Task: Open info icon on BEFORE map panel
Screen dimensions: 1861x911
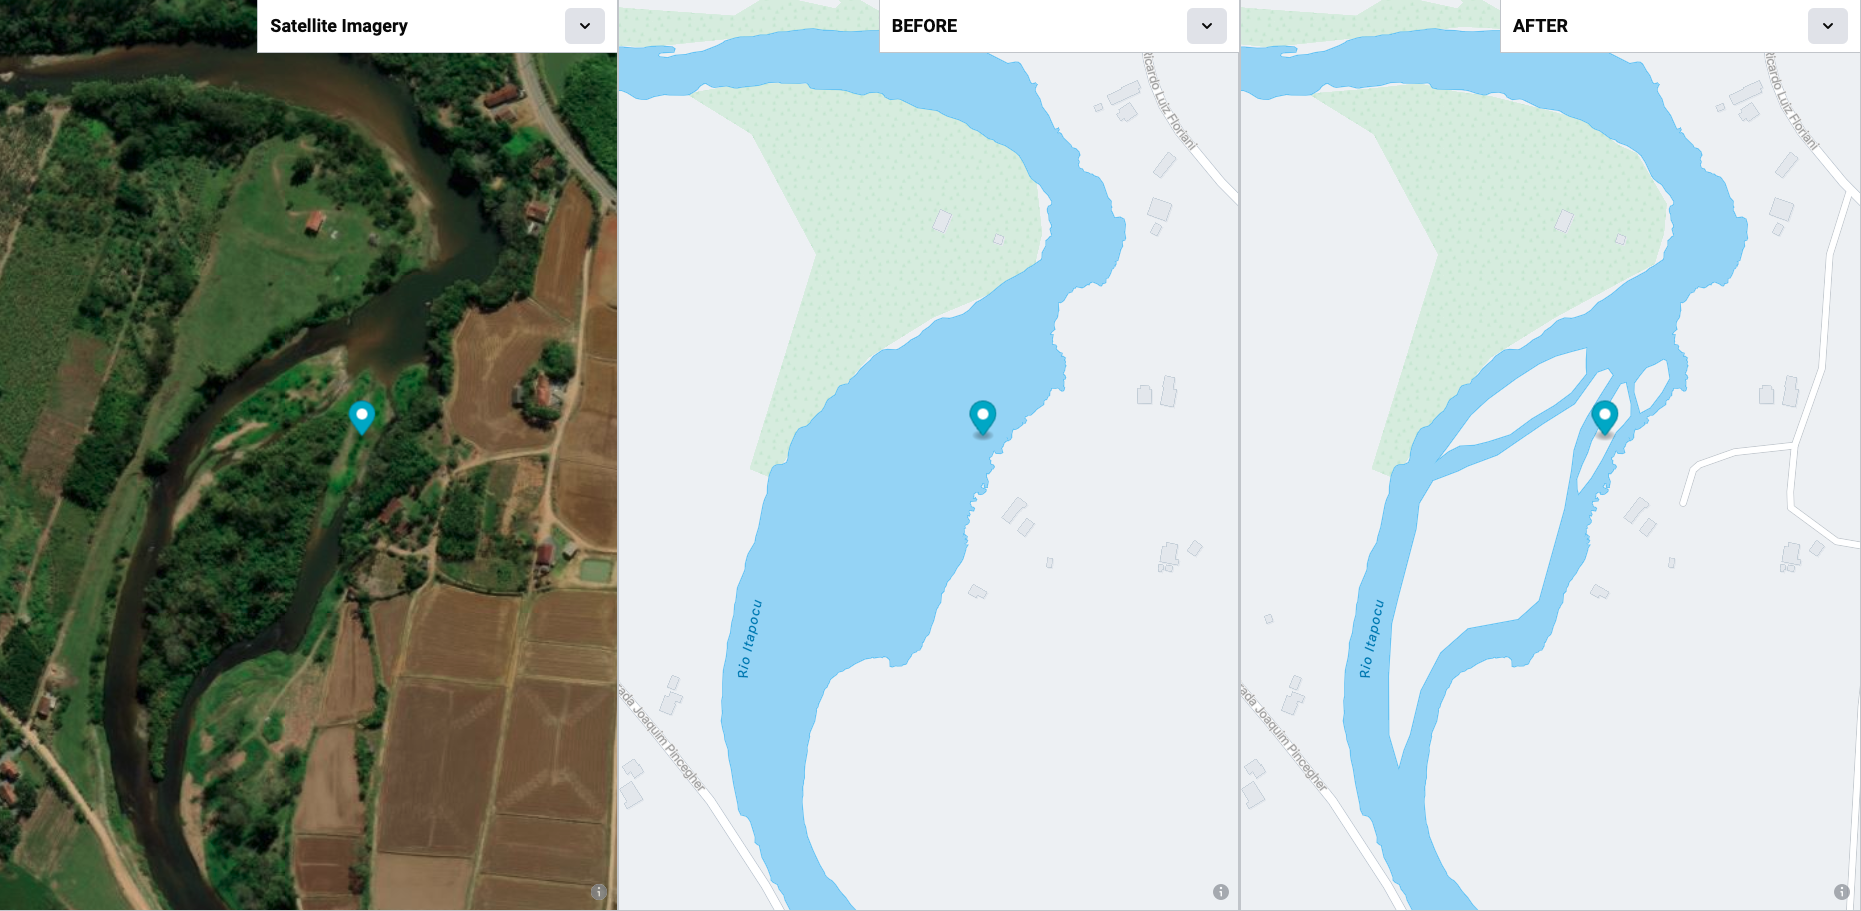Action: tap(1221, 892)
